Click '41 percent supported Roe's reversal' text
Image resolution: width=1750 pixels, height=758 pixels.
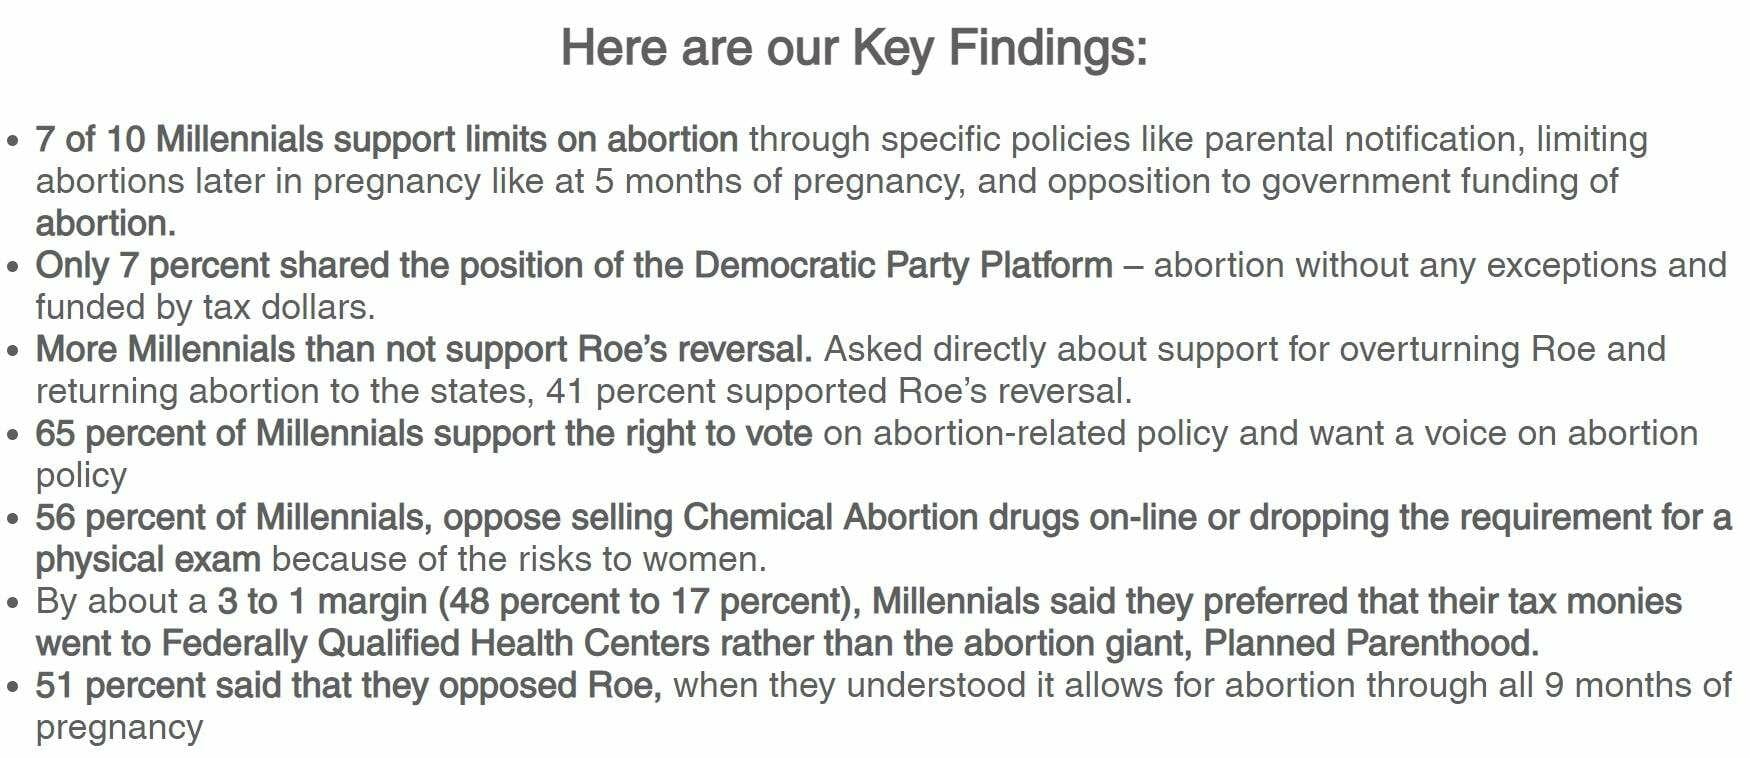tap(839, 391)
